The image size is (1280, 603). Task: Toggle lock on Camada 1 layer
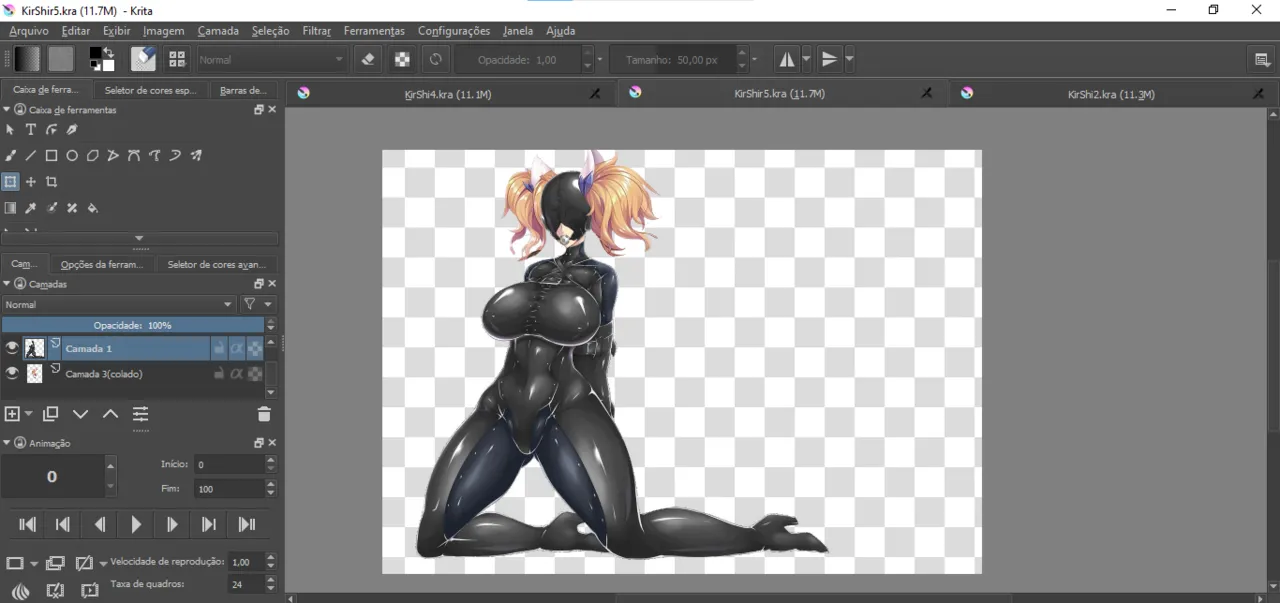tap(218, 348)
